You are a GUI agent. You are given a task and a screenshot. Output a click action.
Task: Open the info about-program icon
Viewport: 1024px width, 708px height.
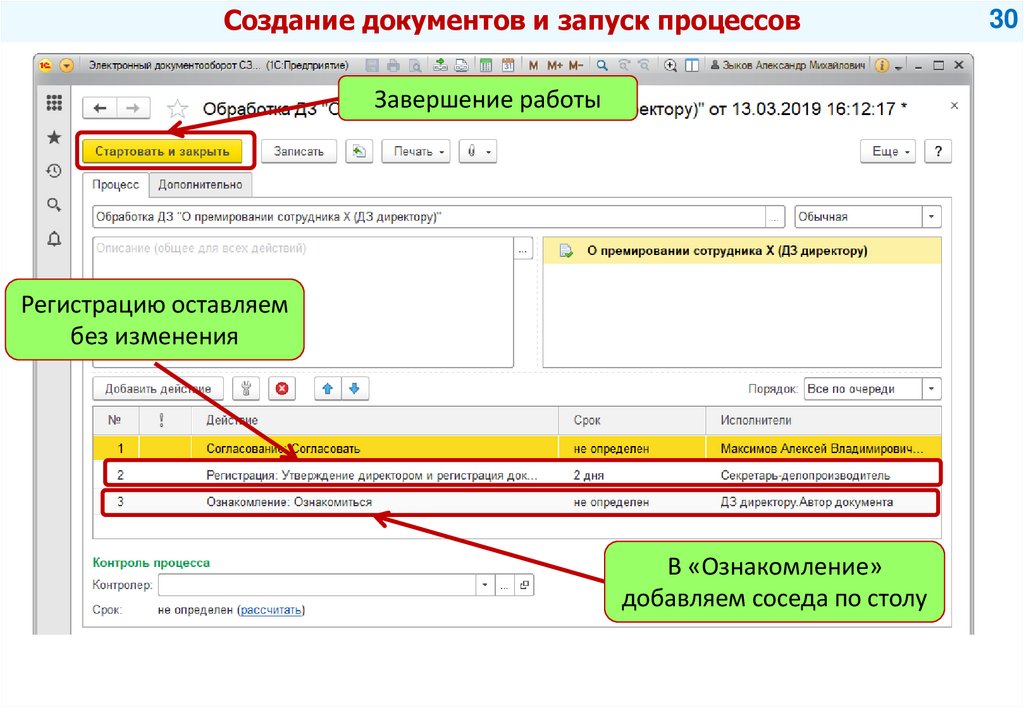coord(882,65)
